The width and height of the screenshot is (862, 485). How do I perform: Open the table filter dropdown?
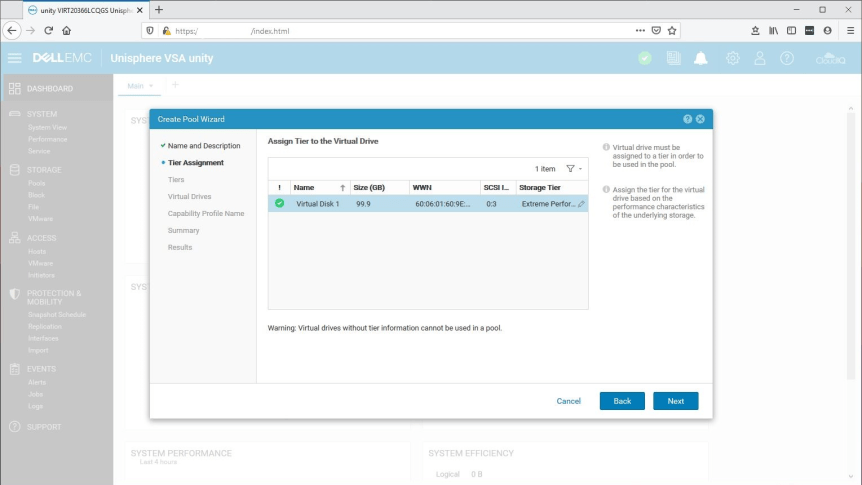point(573,169)
